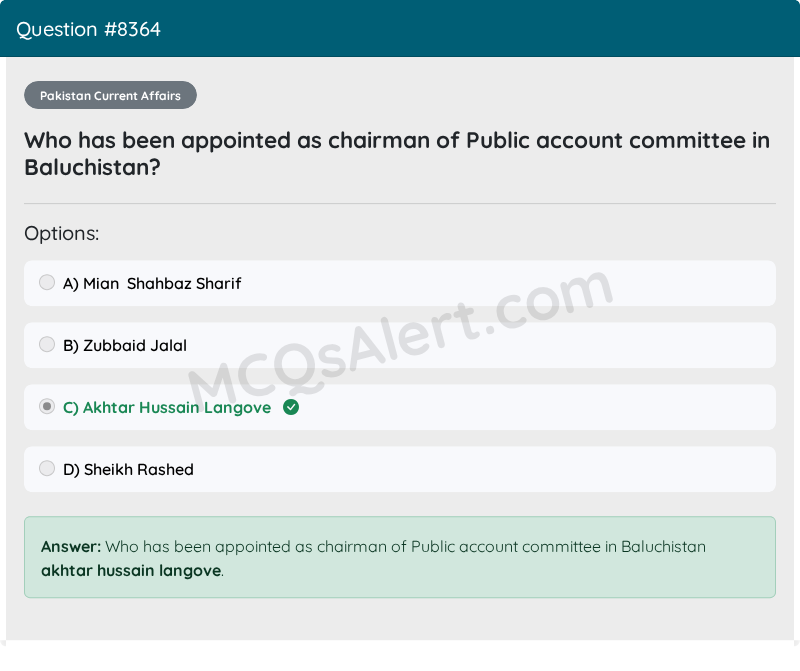Open the Pakistan Current Affairs category tag
Screen dimensions: 800x671
click(110, 95)
